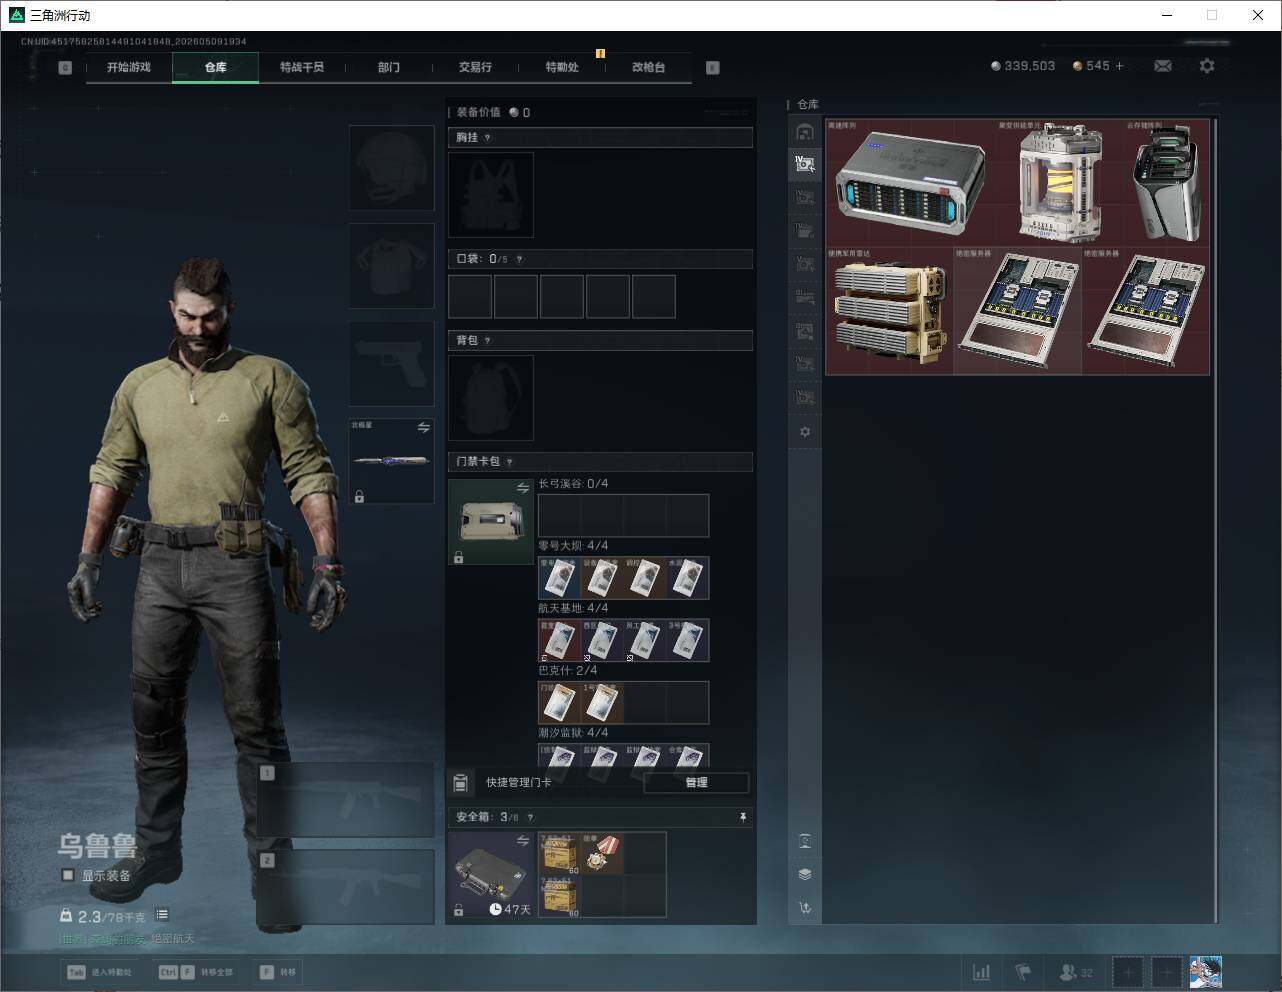Click the empty backpack slot
The width and height of the screenshot is (1282, 992).
491,398
